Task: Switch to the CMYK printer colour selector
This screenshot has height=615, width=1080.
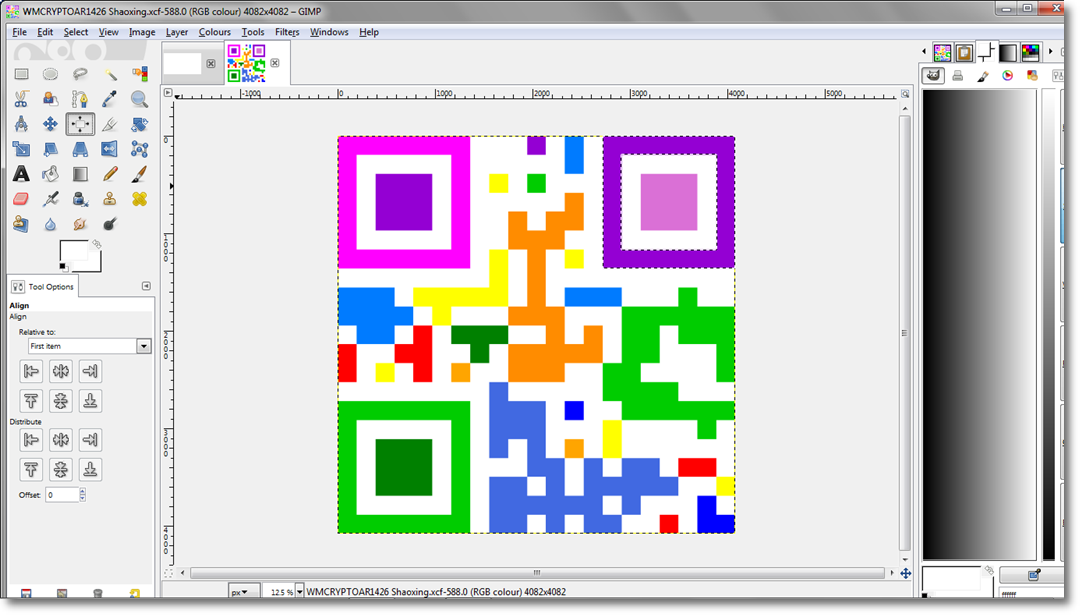Action: point(957,76)
